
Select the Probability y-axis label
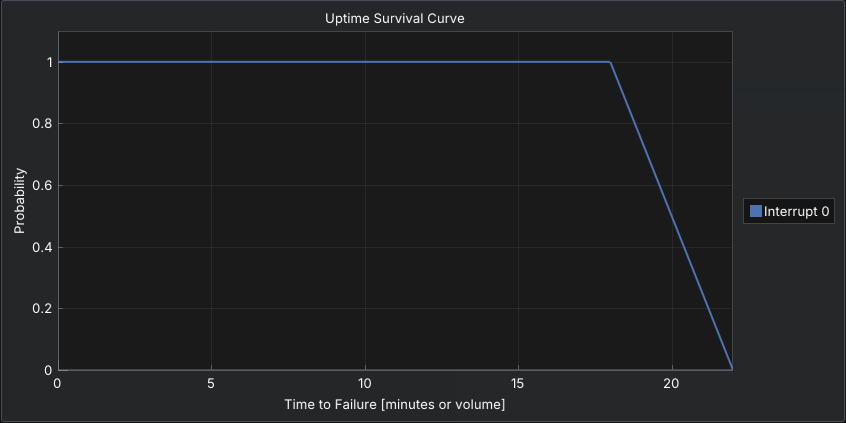point(19,200)
